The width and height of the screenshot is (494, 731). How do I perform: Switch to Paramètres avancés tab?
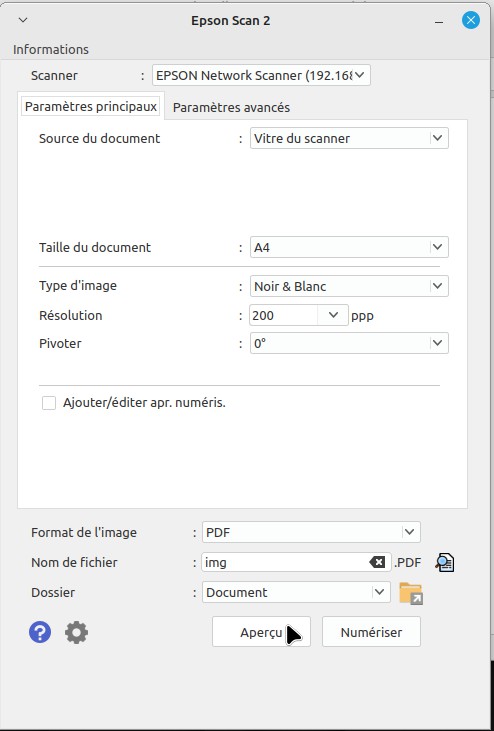tap(231, 108)
